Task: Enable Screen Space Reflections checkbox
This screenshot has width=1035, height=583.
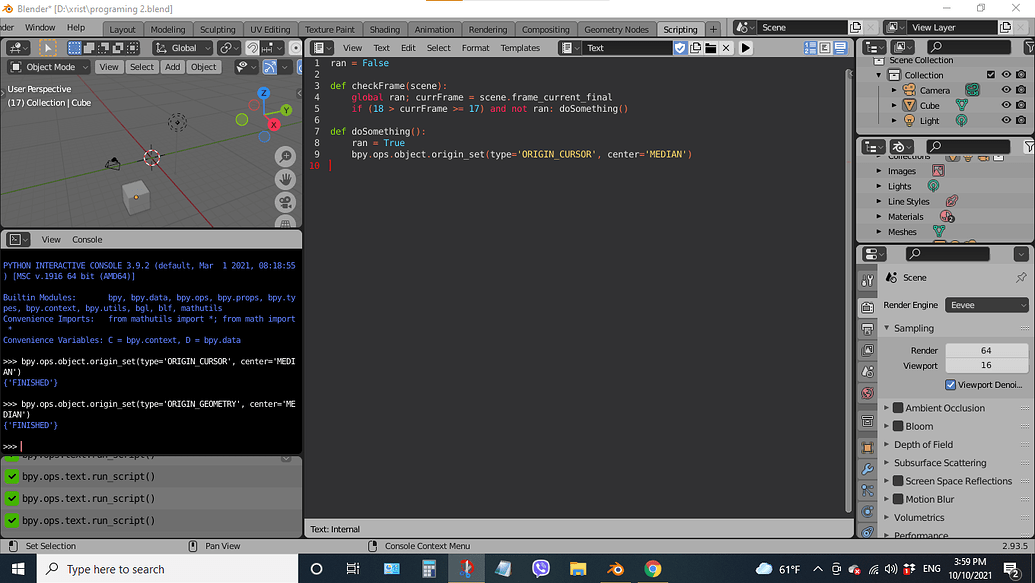Action: pos(898,481)
